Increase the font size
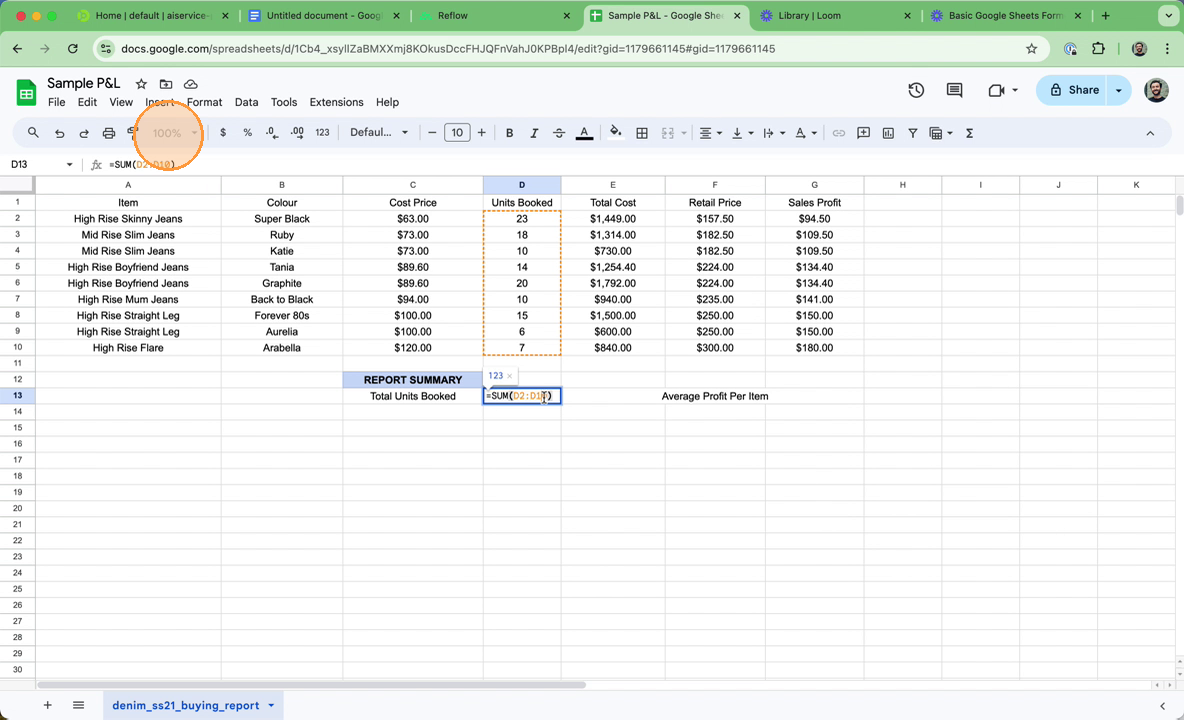Screen dimensions: 1184x720 click(482, 133)
